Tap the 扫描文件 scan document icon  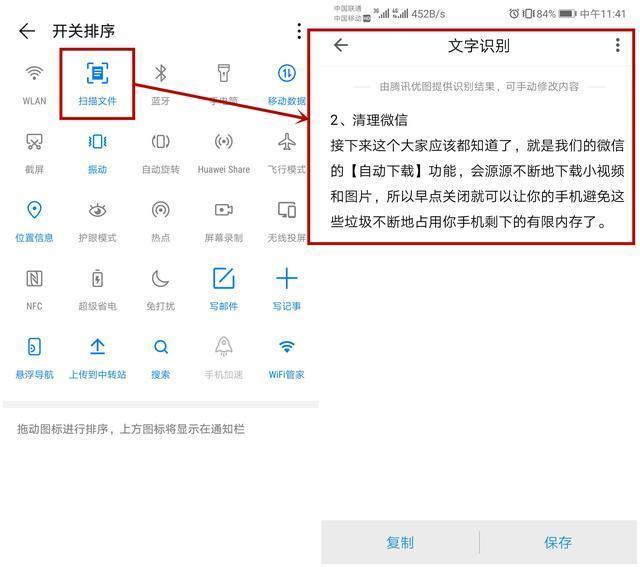(x=97, y=73)
